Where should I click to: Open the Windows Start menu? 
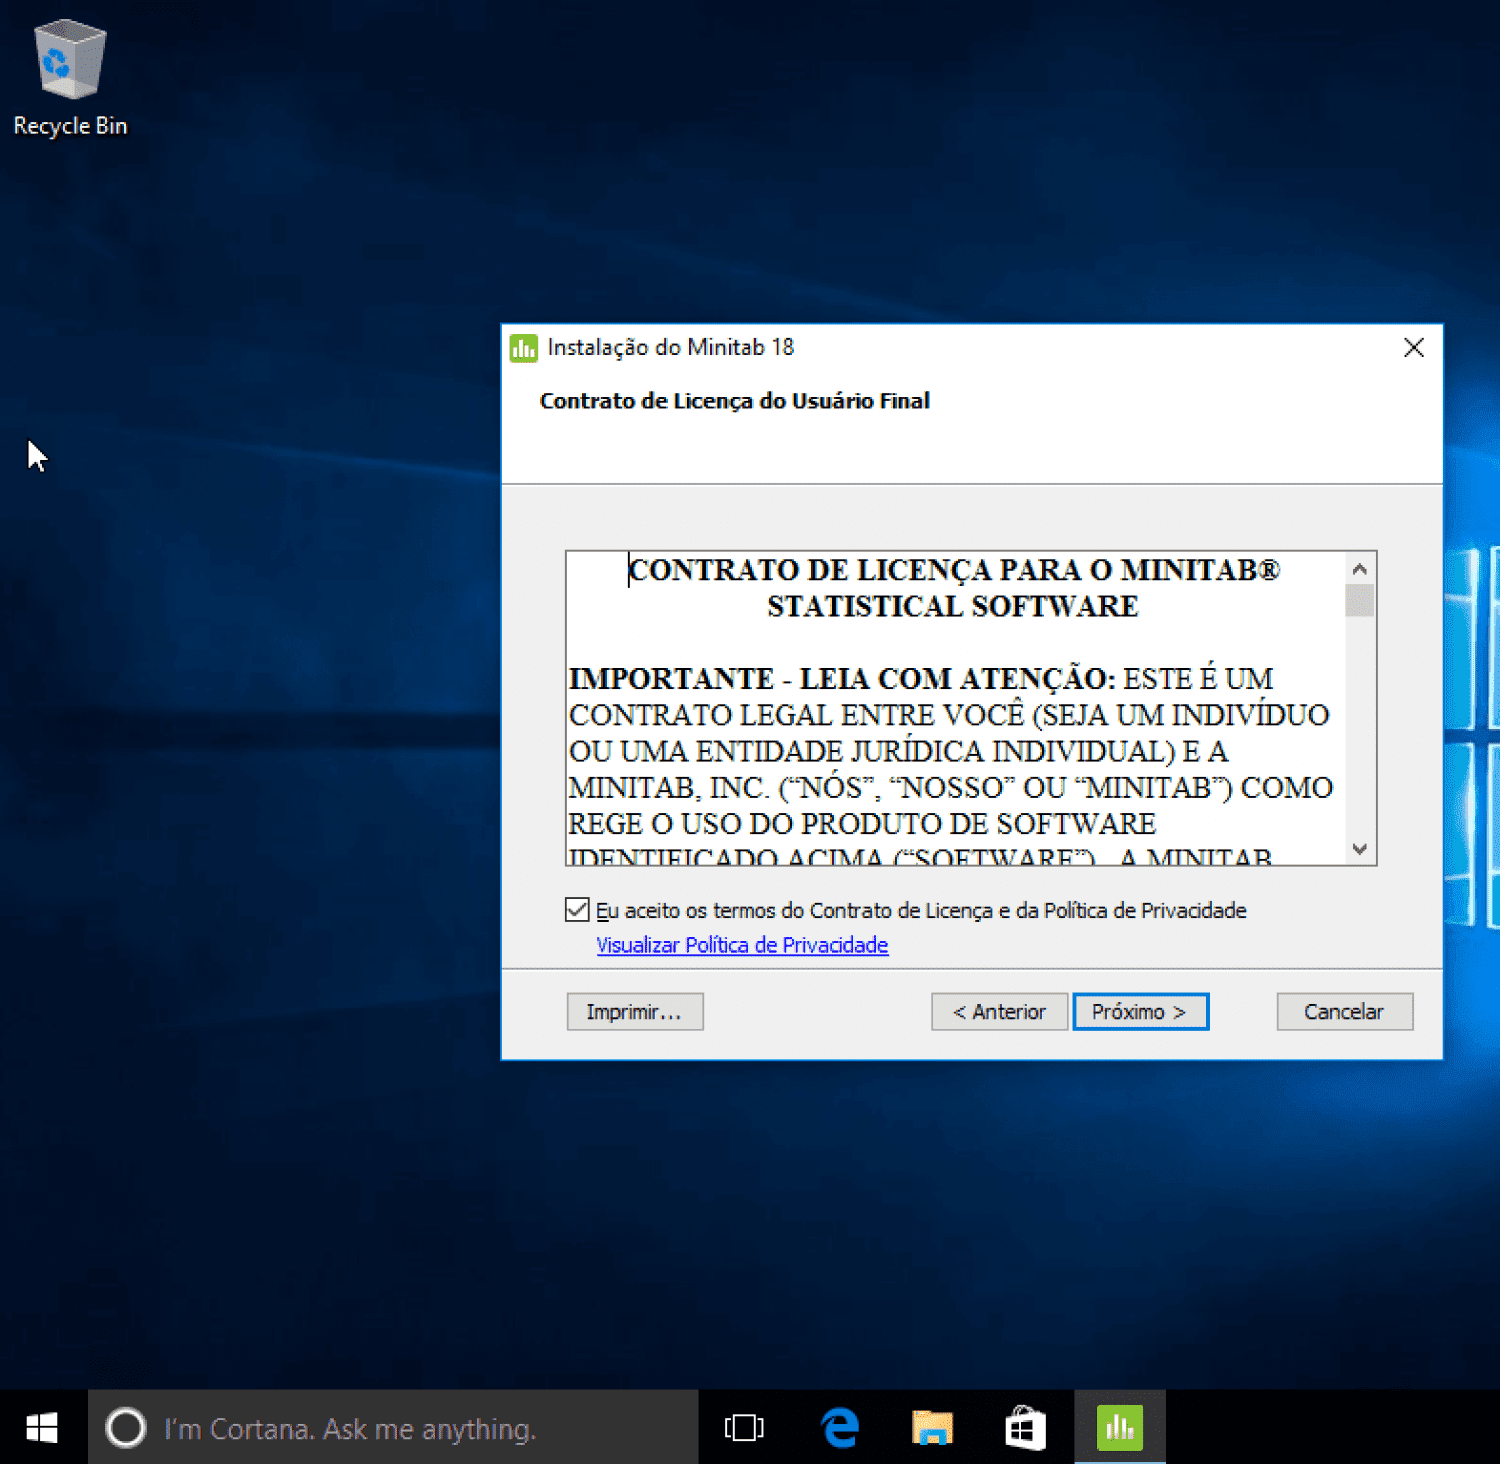(x=43, y=1427)
